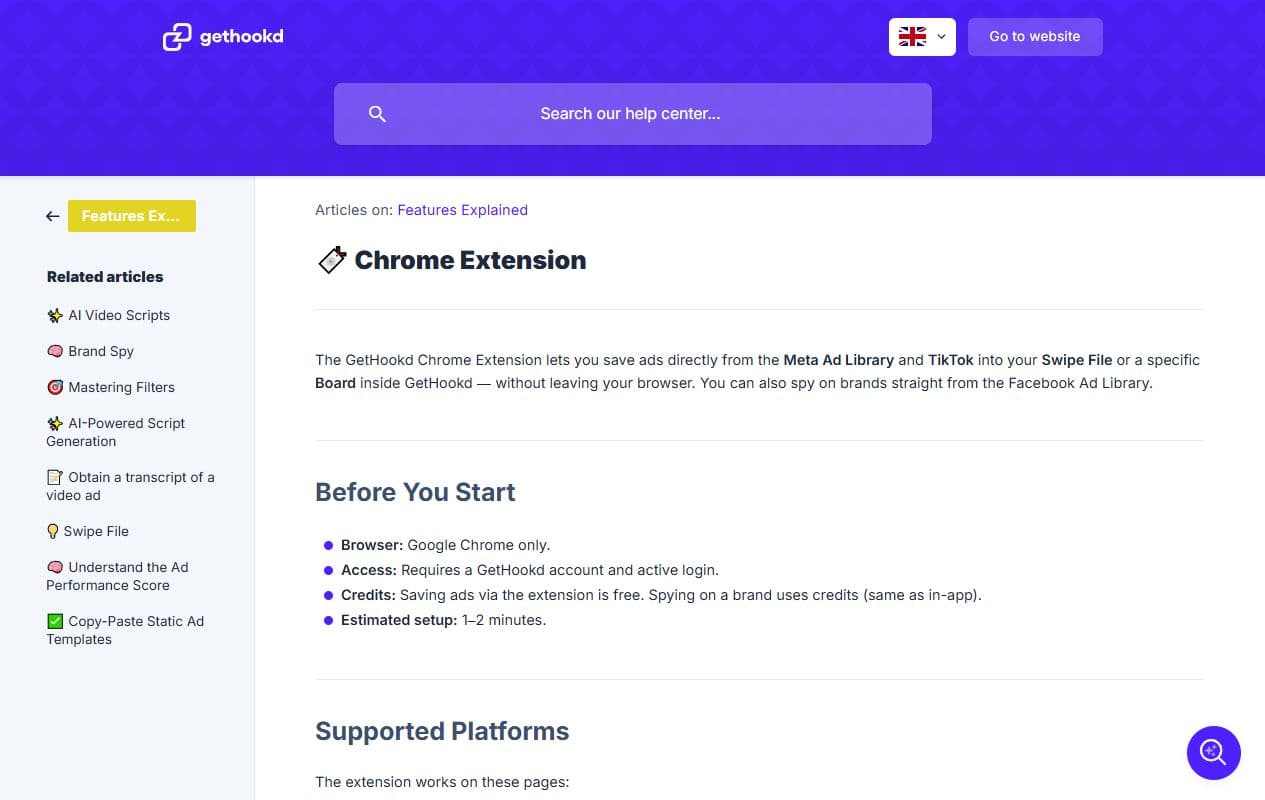
Task: Open Understand the Ad Performance Score article
Action: tap(117, 576)
